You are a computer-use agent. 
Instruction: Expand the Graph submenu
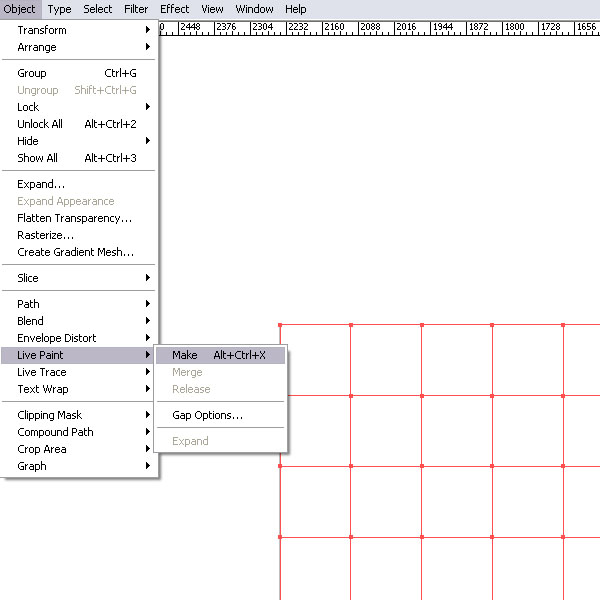tap(79, 466)
